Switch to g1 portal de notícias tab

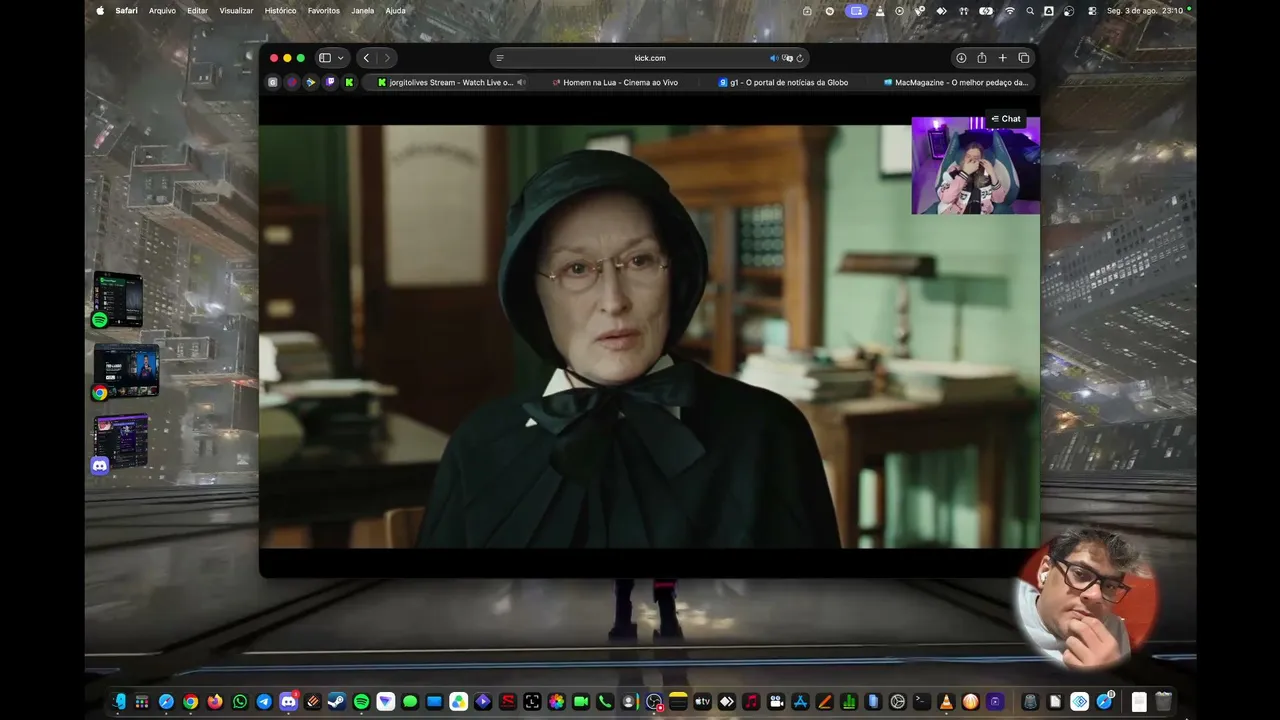click(x=783, y=82)
